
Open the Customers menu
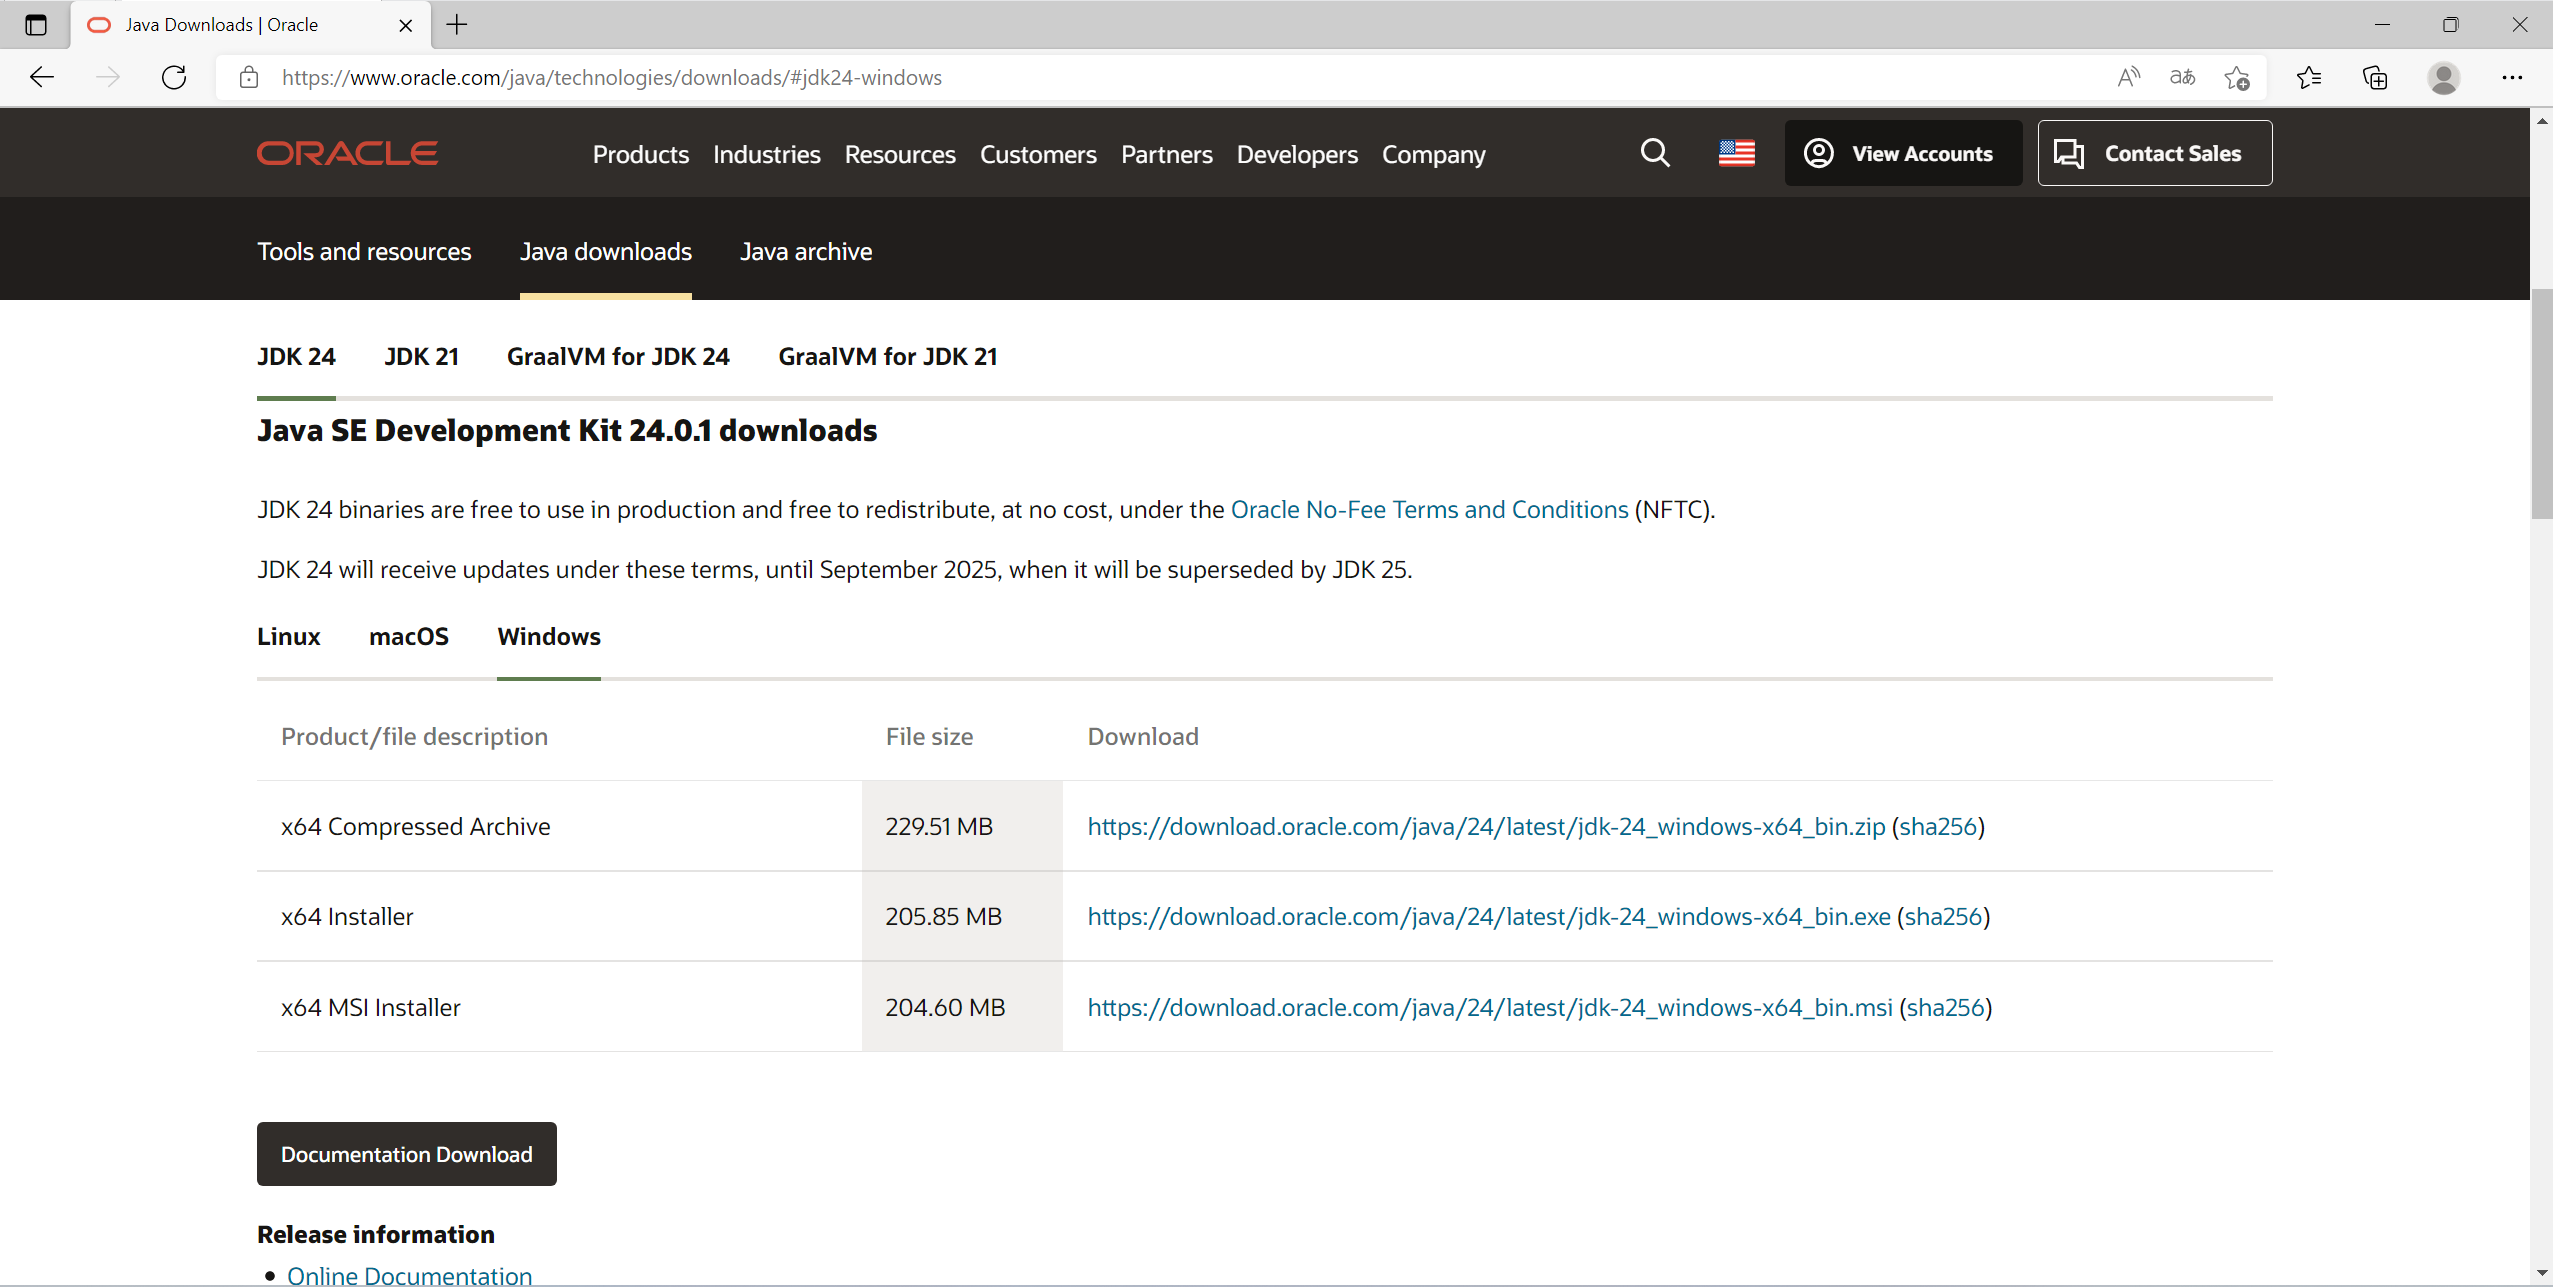click(x=1038, y=155)
